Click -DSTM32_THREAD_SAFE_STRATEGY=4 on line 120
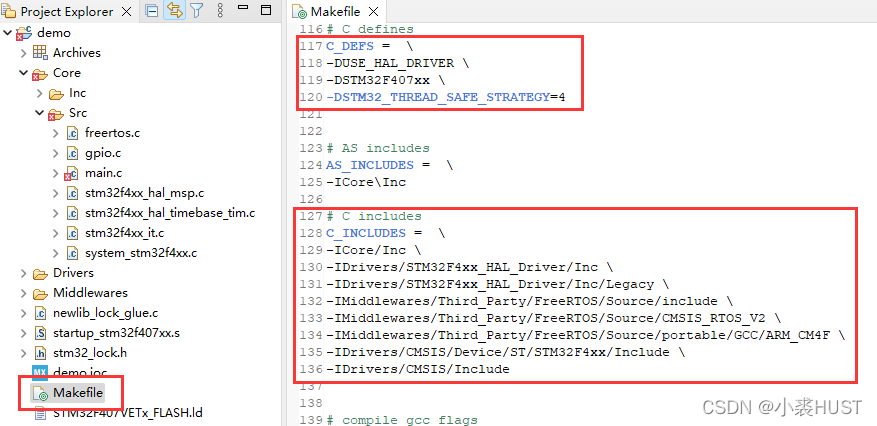The image size is (877, 426). coord(446,97)
